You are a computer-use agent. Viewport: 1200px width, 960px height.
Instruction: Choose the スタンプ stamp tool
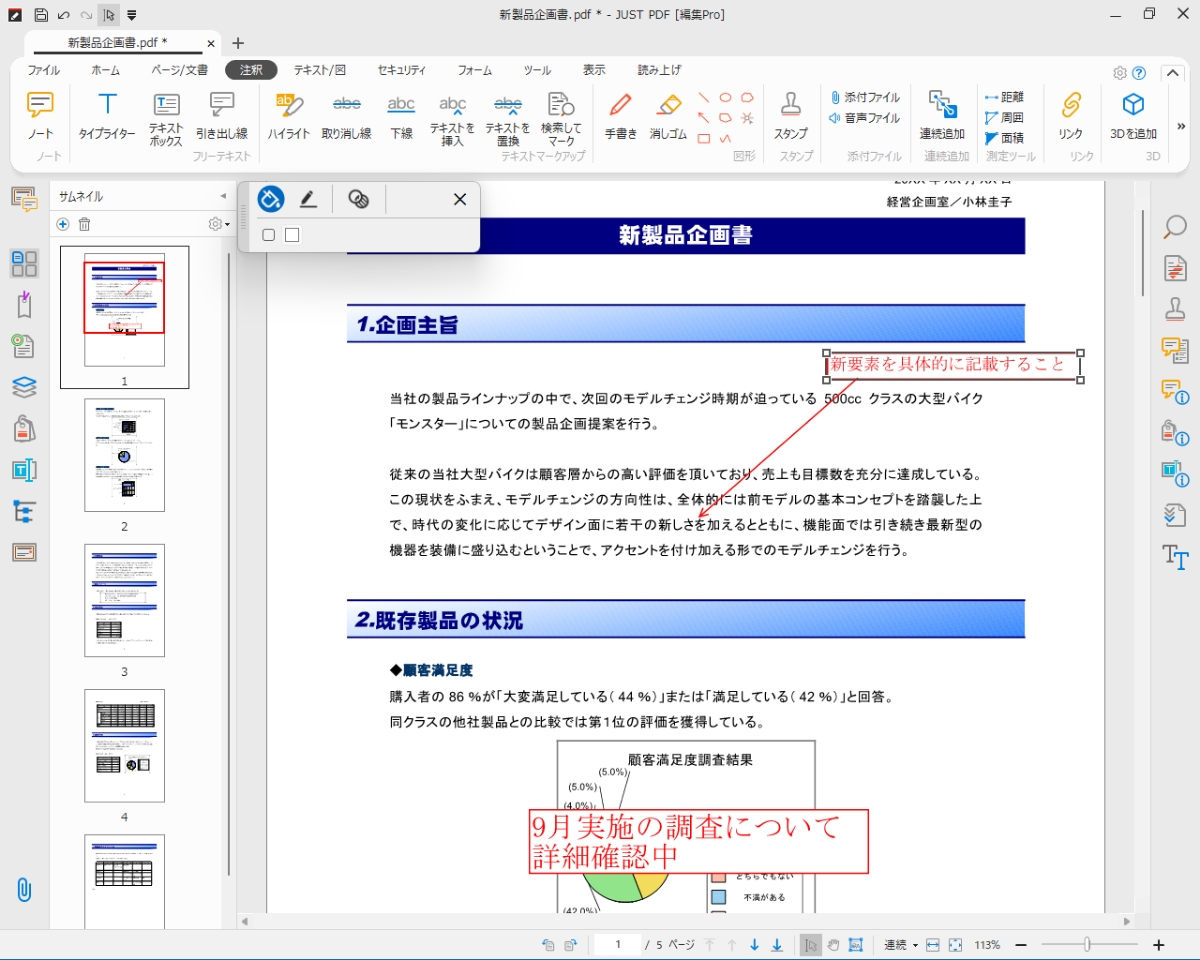(790, 116)
